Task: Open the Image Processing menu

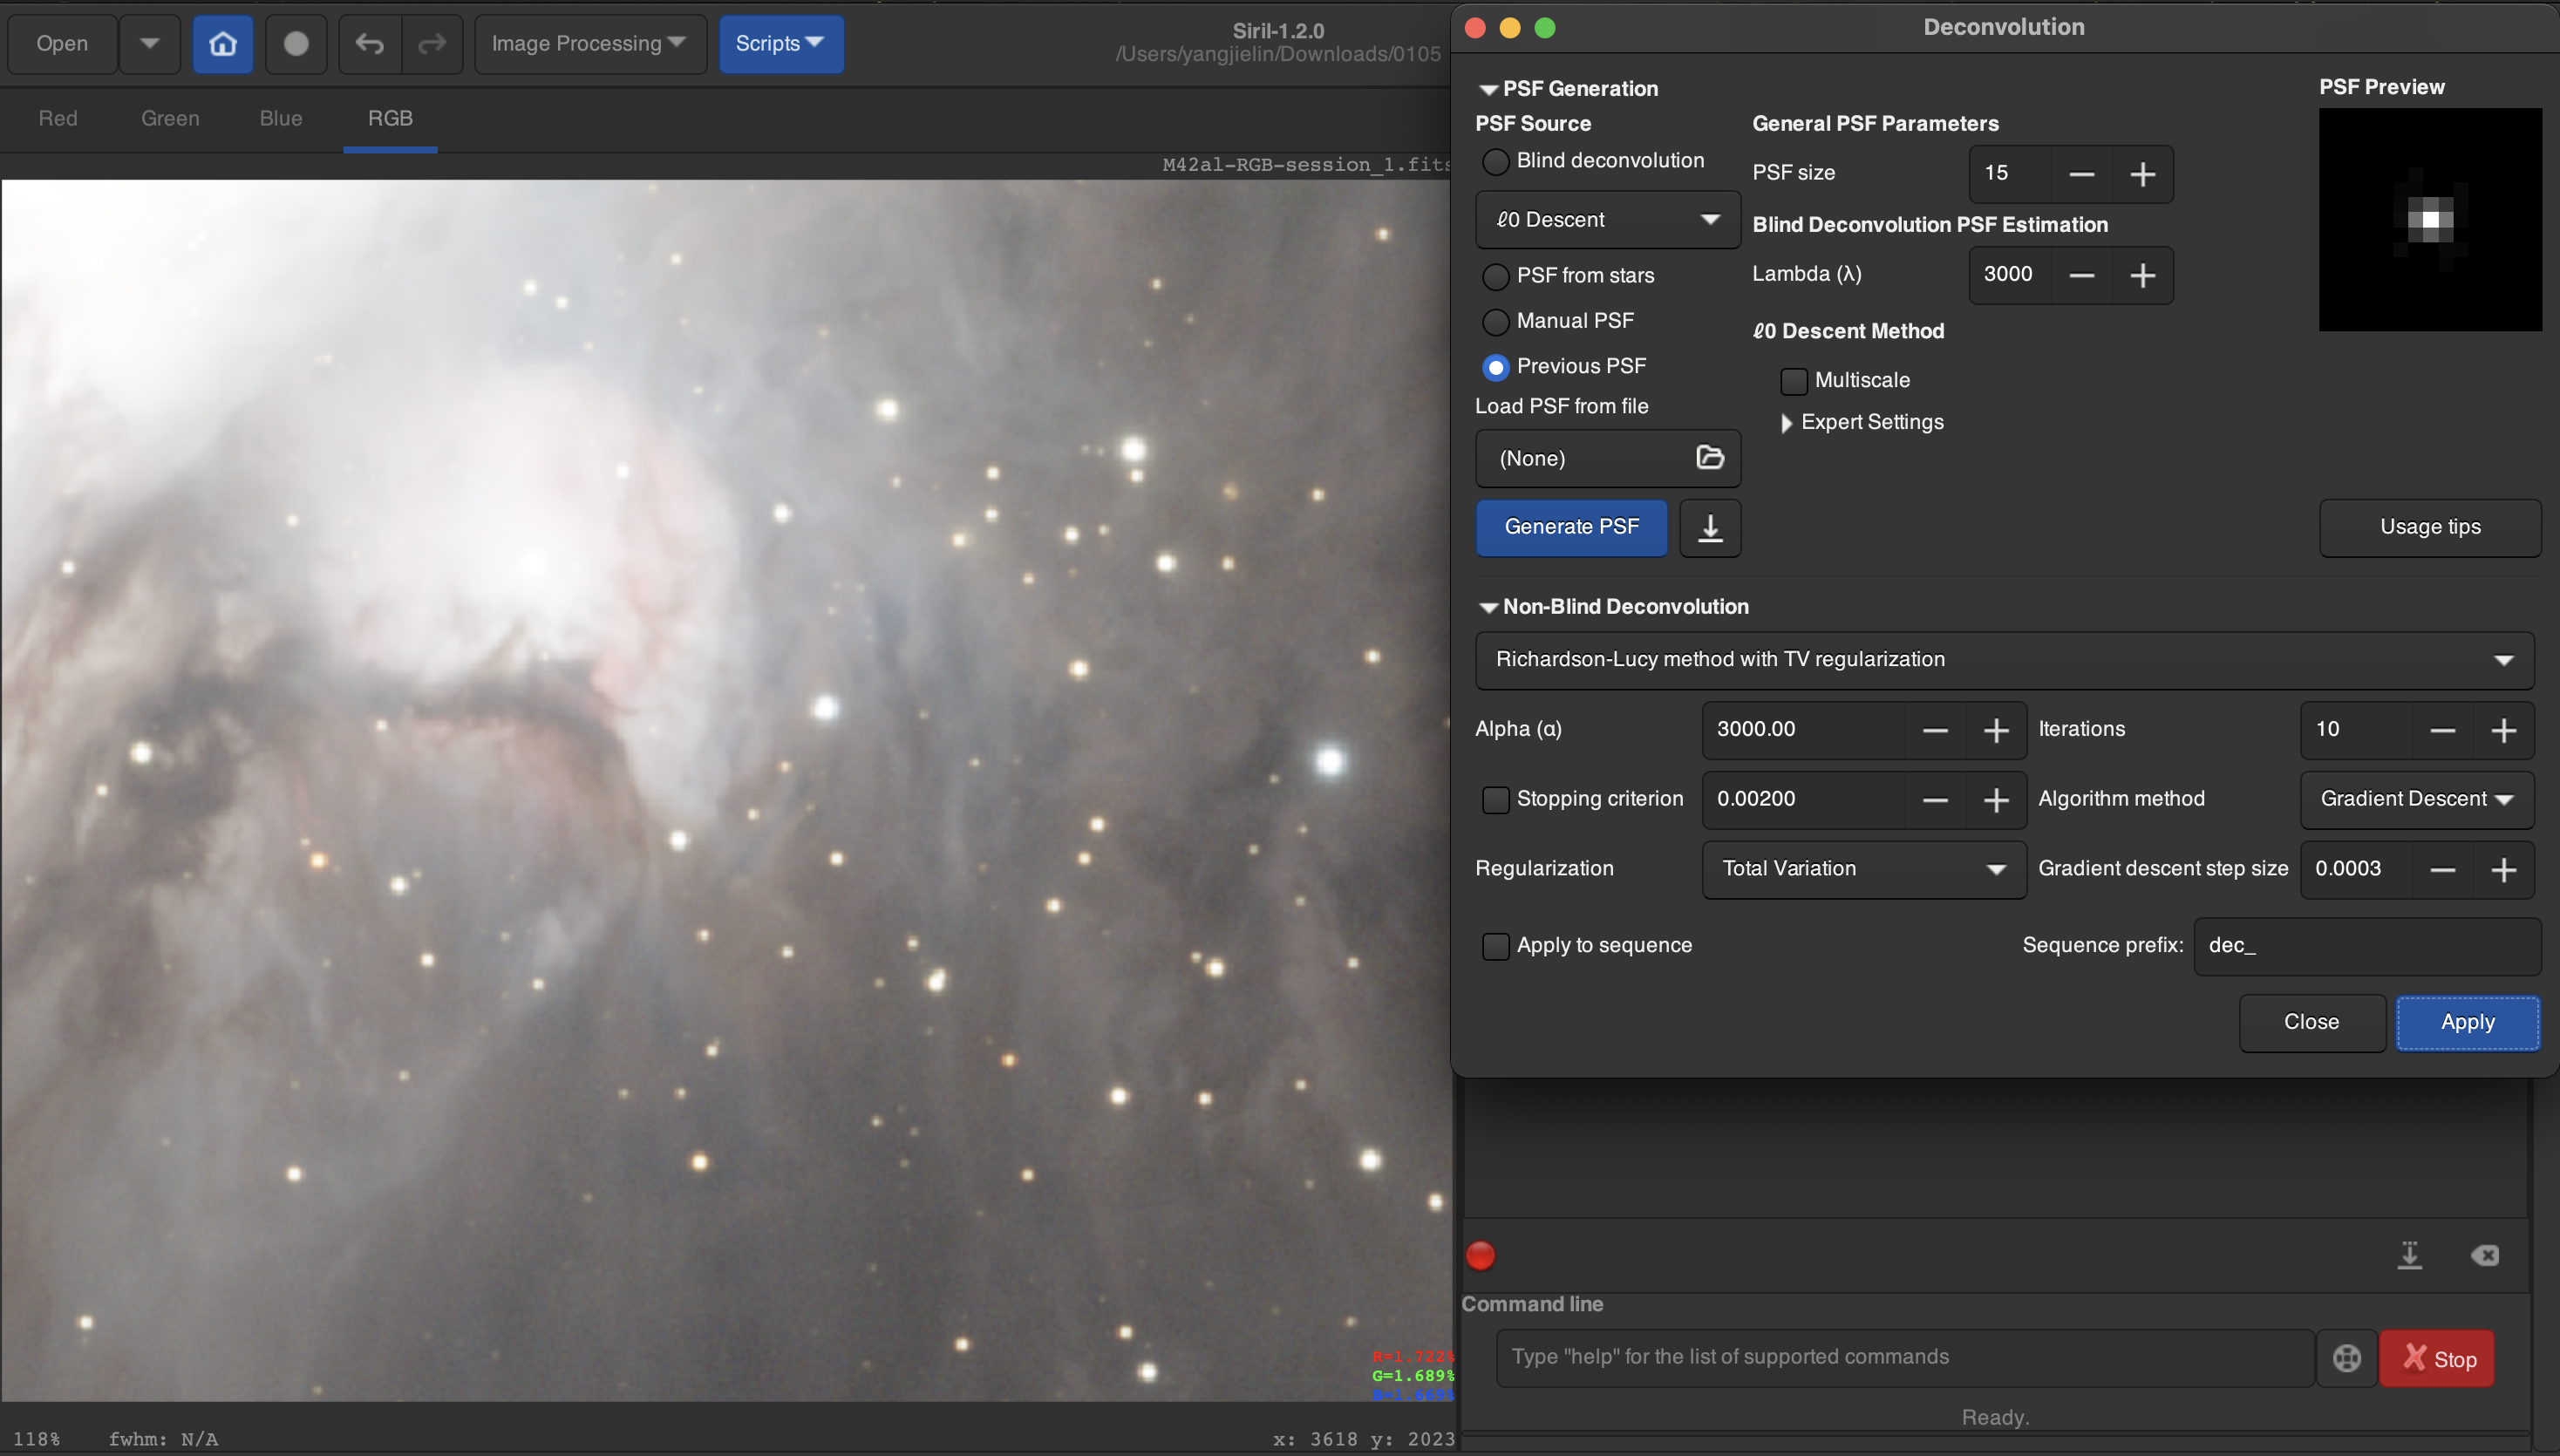Action: tap(589, 44)
